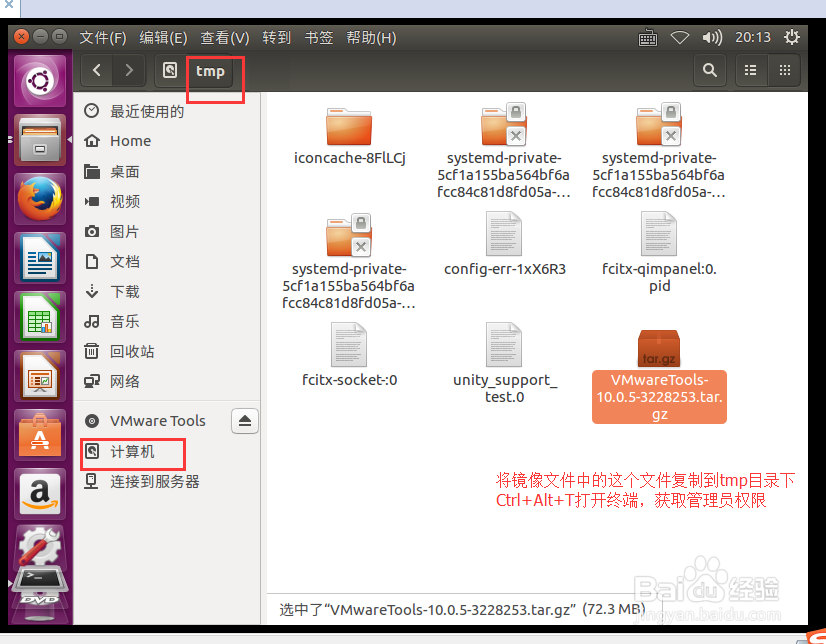Go to Home in the sidebar
The image size is (826, 644).
[x=169, y=141]
